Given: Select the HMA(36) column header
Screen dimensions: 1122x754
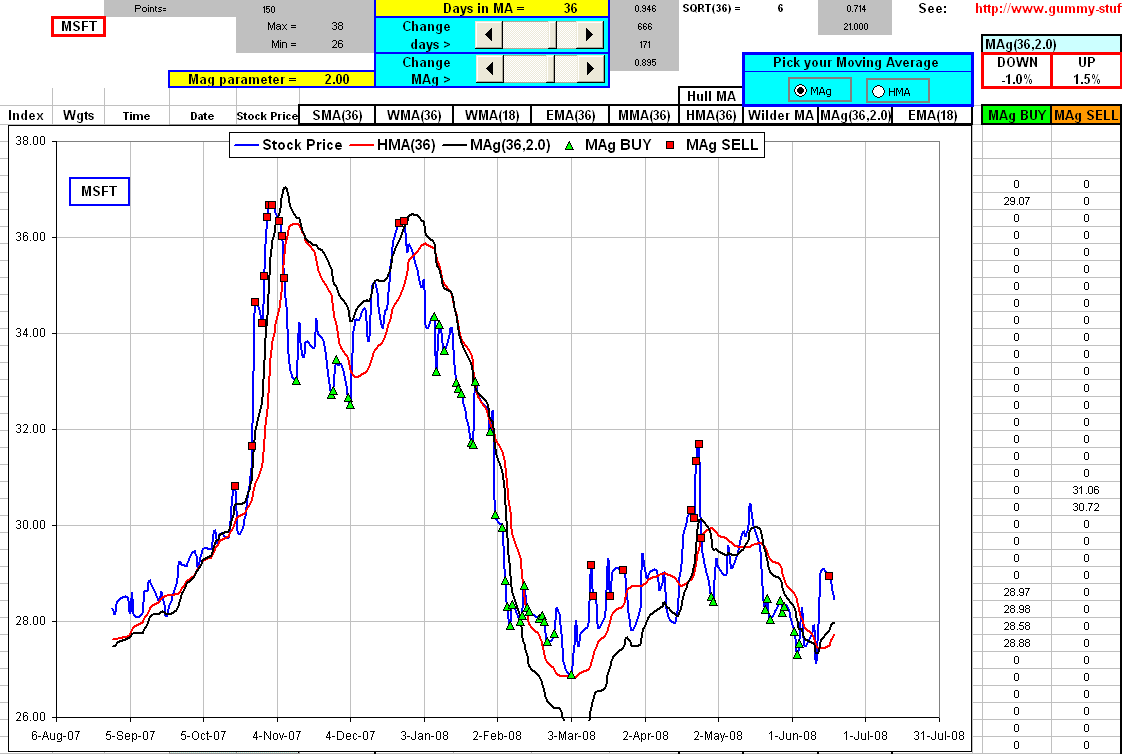Looking at the screenshot, I should [711, 115].
